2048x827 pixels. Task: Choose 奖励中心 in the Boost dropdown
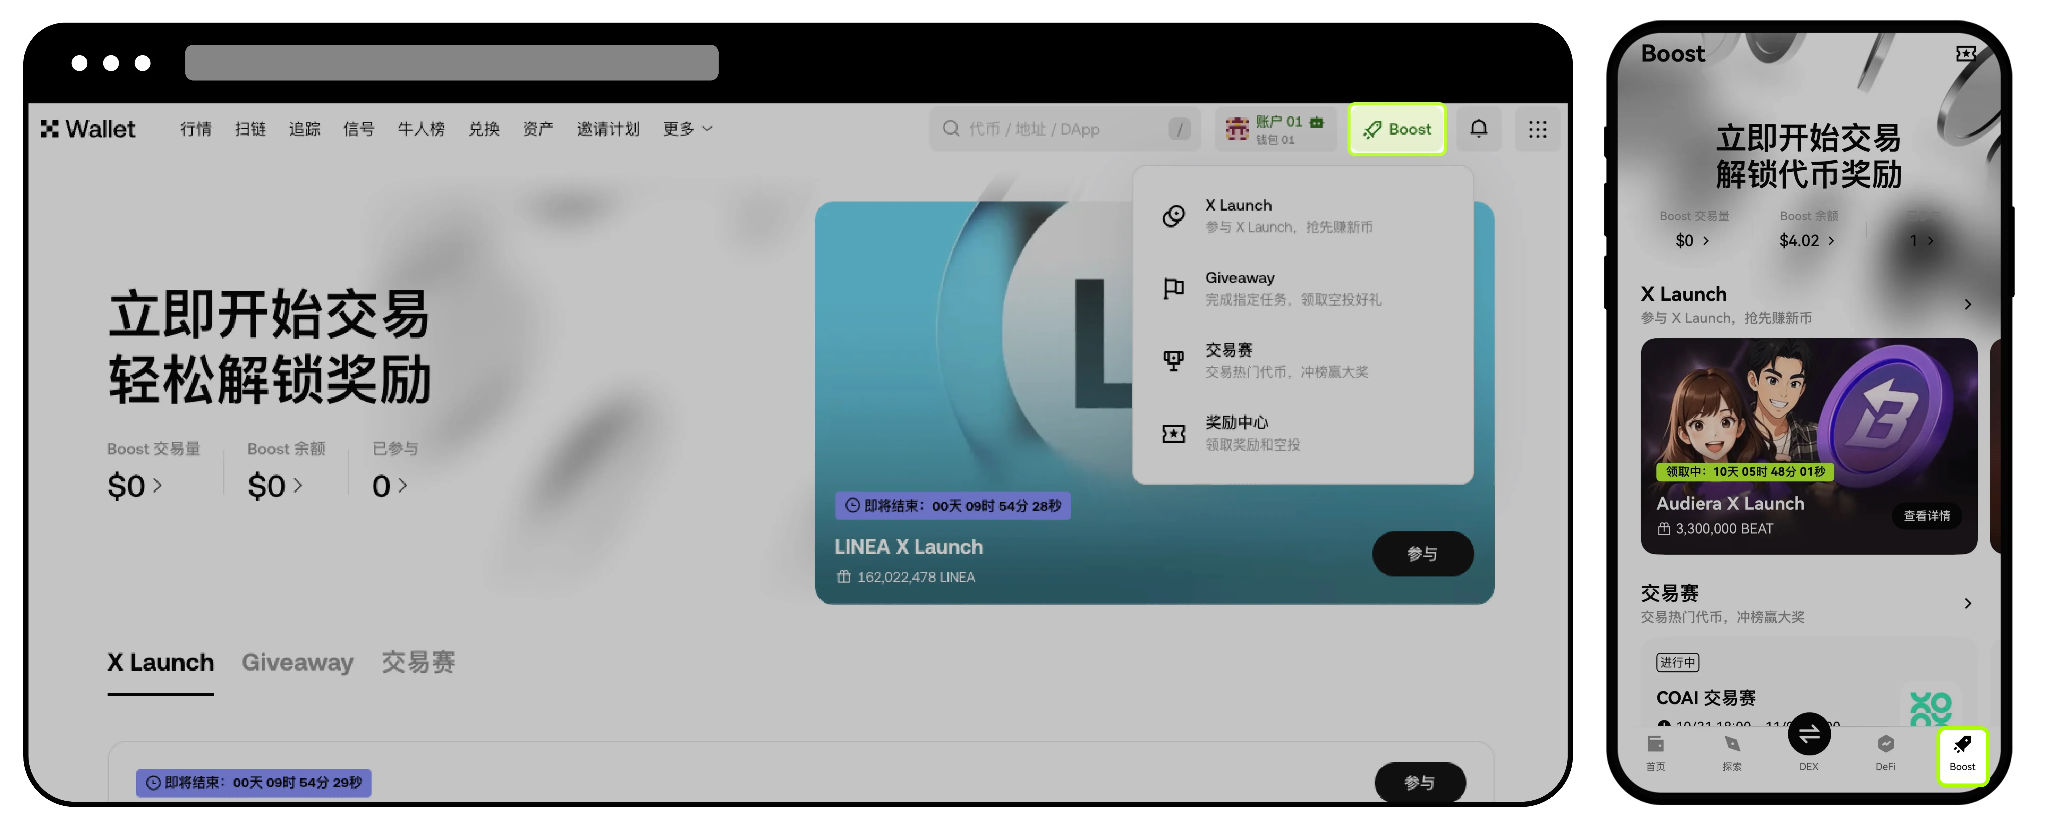(x=1302, y=433)
